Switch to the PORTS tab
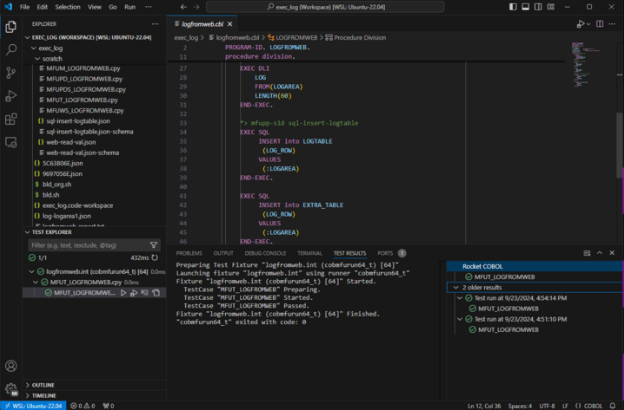Image resolution: width=624 pixels, height=410 pixels. point(385,253)
